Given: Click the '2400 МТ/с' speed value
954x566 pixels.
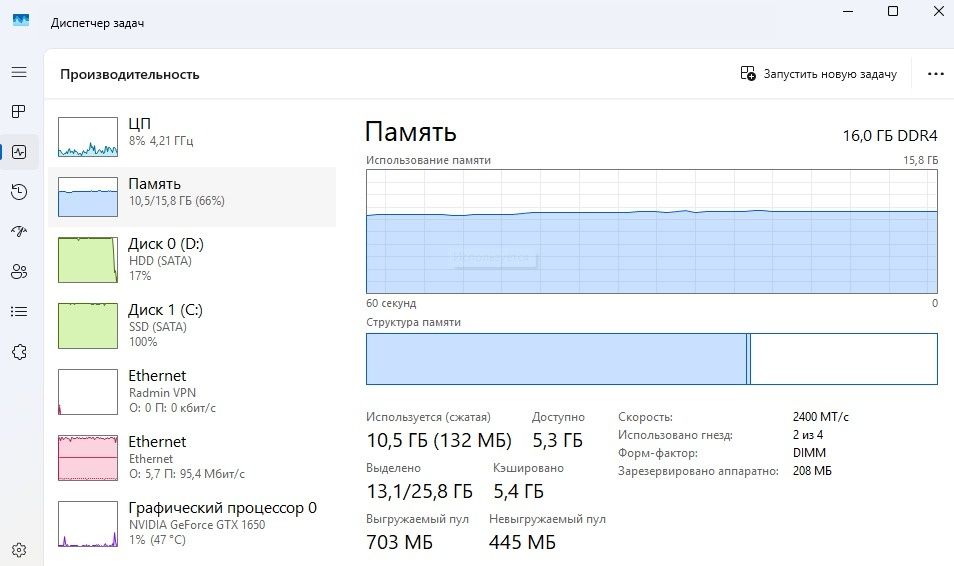Looking at the screenshot, I should (x=820, y=417).
